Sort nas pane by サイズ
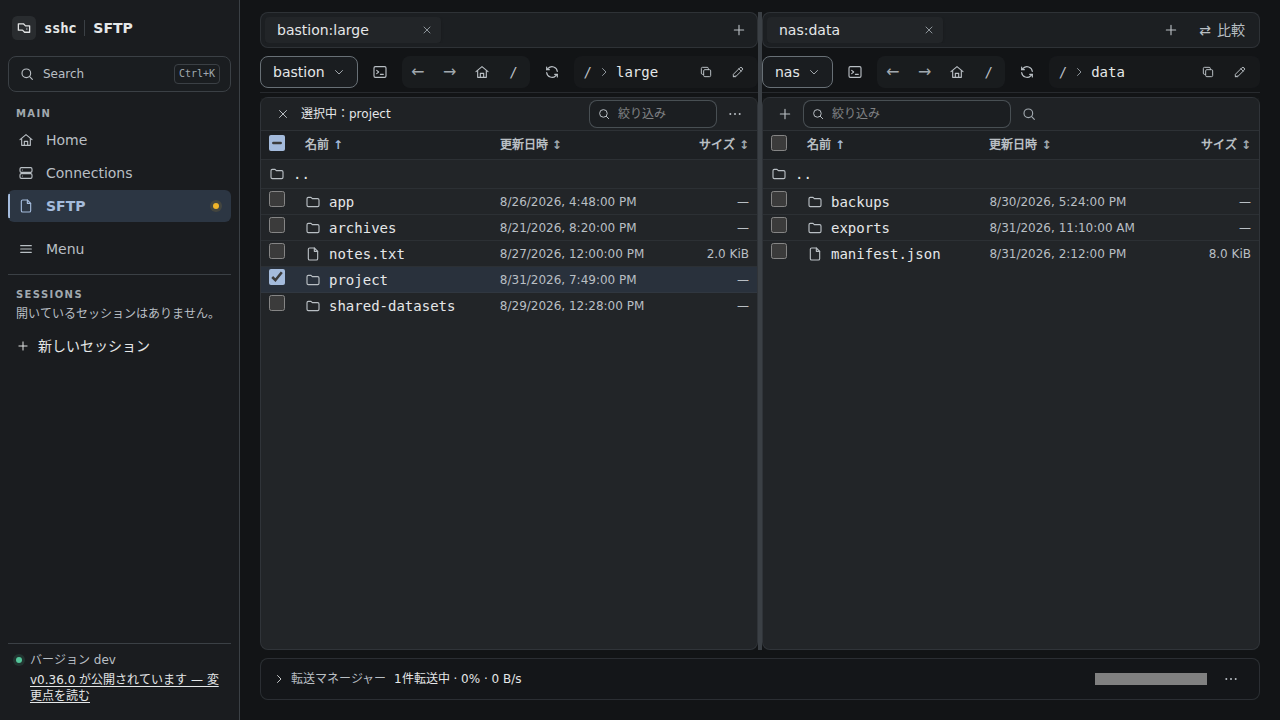Viewport: 1280px width, 720px height. [x=1226, y=144]
